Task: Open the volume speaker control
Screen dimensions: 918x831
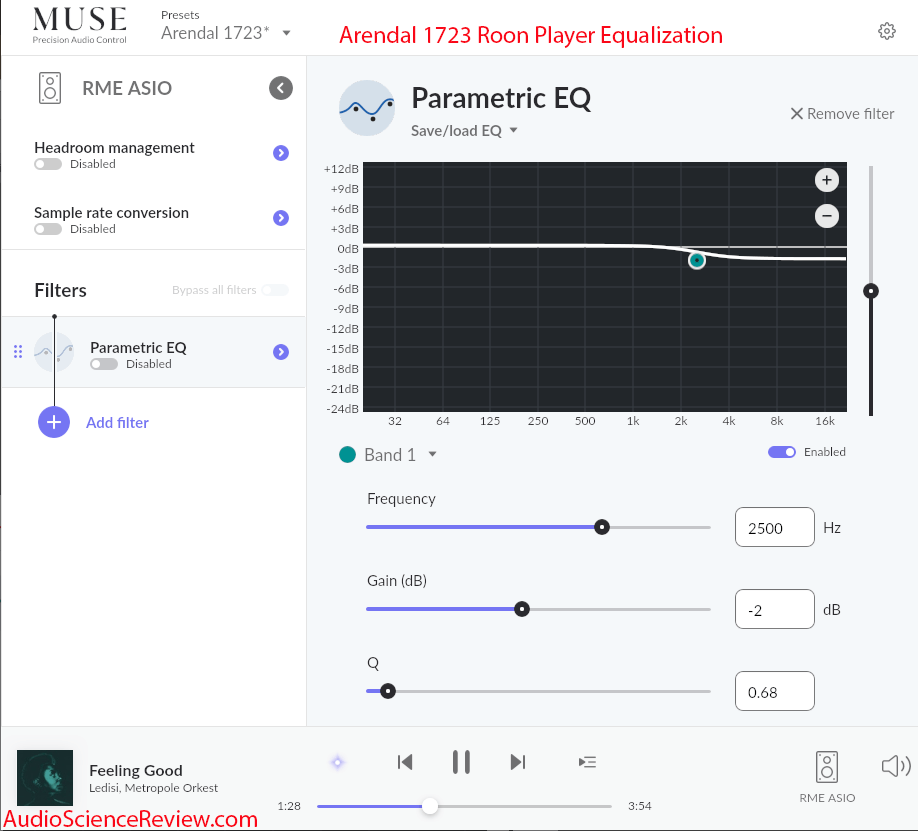Action: 896,765
